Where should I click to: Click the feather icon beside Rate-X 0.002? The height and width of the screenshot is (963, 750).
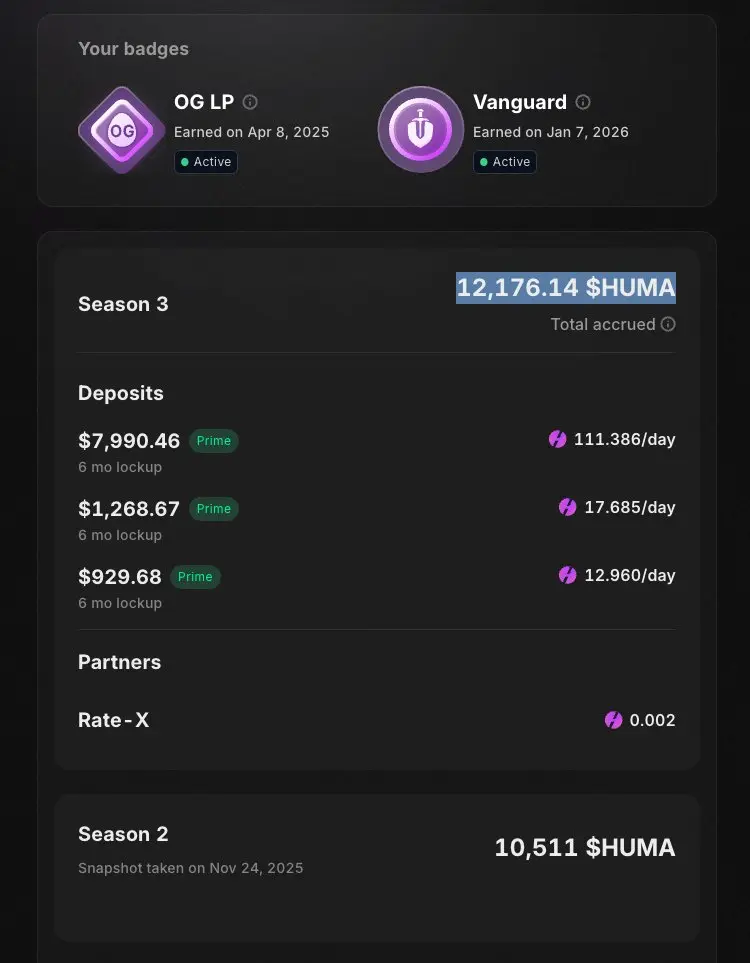coord(613,720)
